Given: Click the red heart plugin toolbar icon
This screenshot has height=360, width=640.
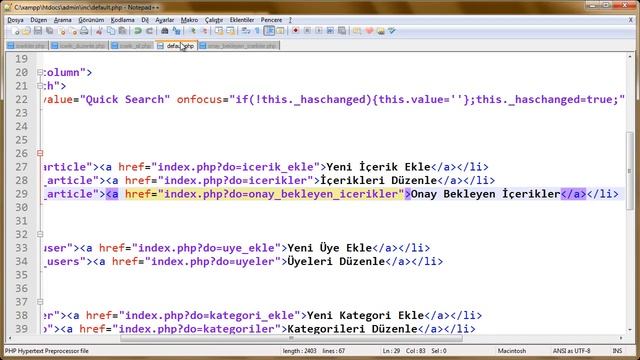Looking at the screenshot, I should 369,31.
